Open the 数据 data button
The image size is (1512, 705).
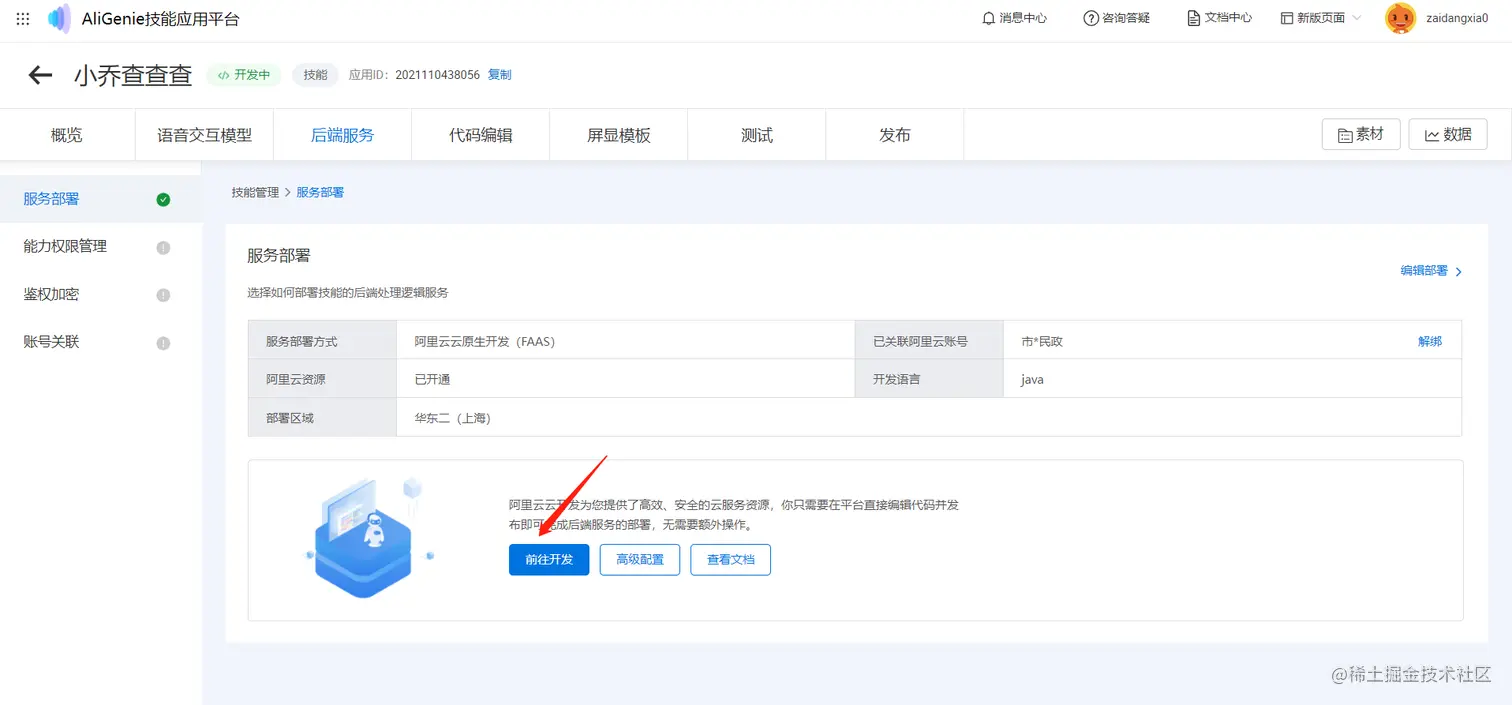point(1447,134)
